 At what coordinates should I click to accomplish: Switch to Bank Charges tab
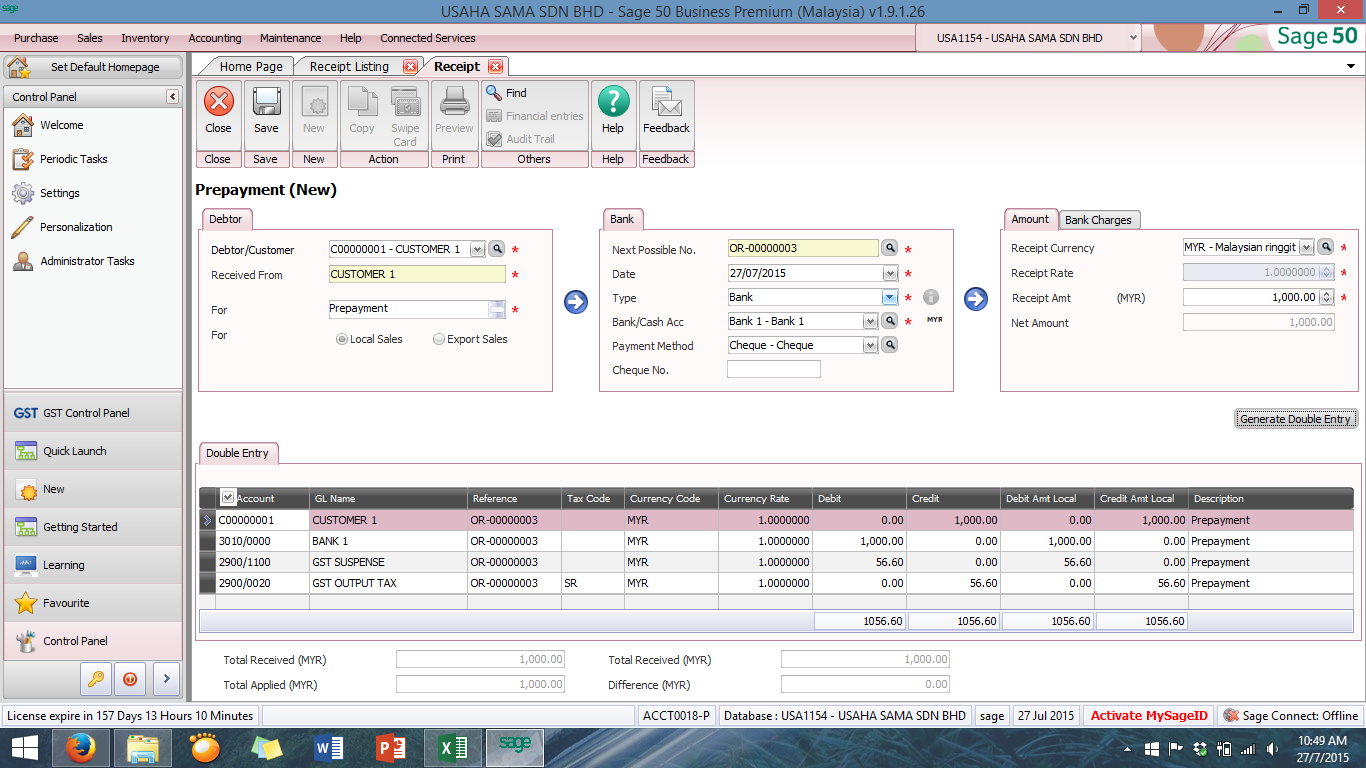pos(1098,220)
